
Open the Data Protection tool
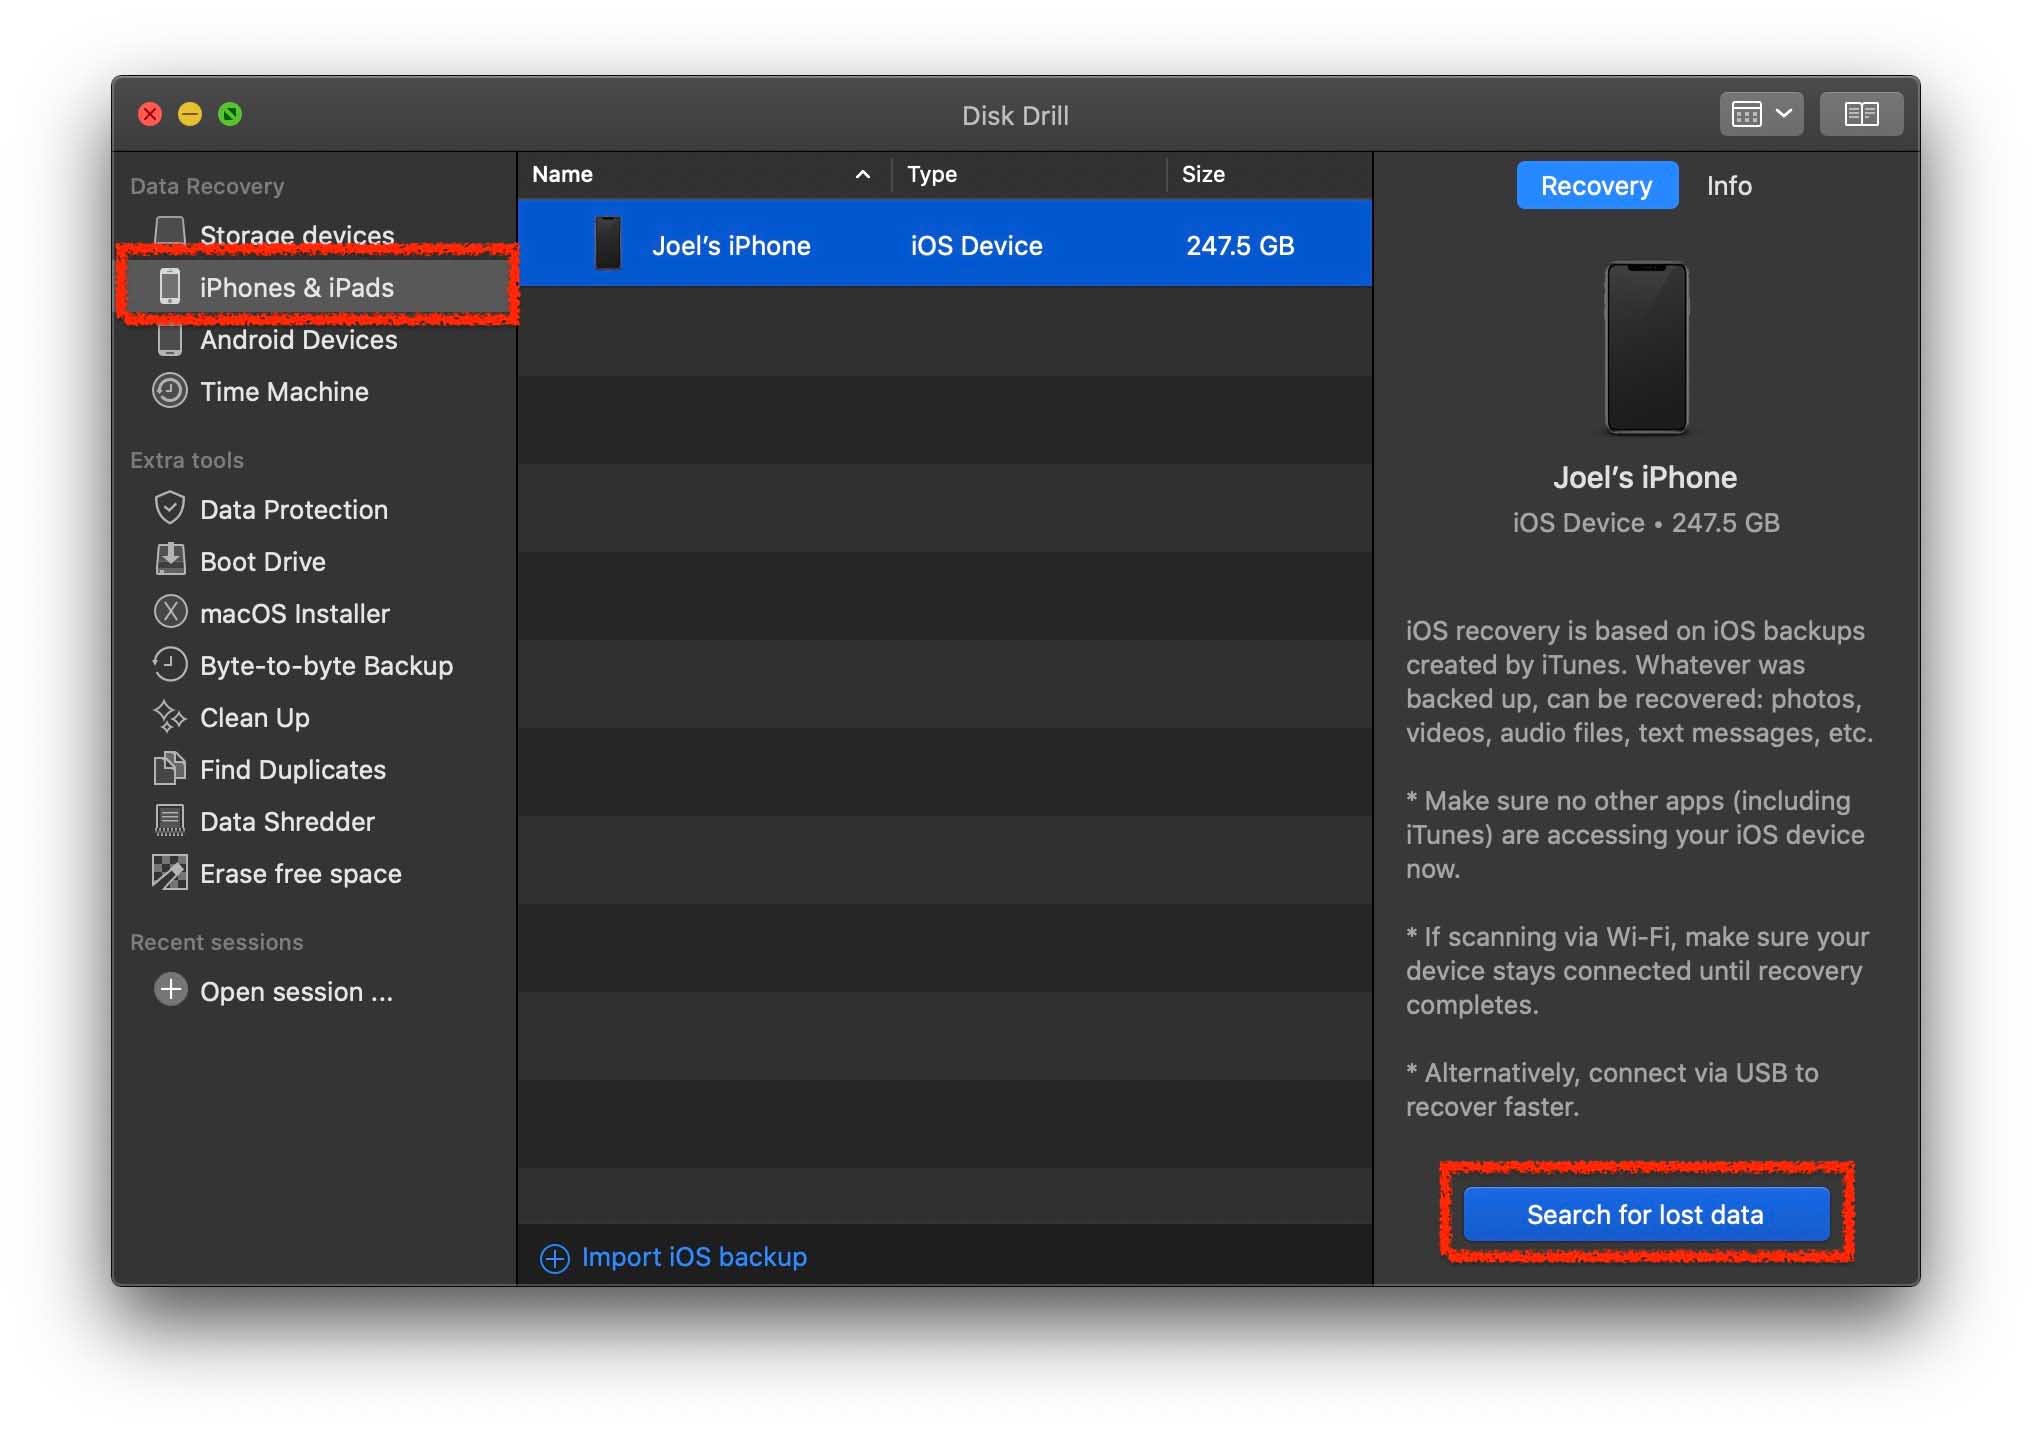click(295, 506)
